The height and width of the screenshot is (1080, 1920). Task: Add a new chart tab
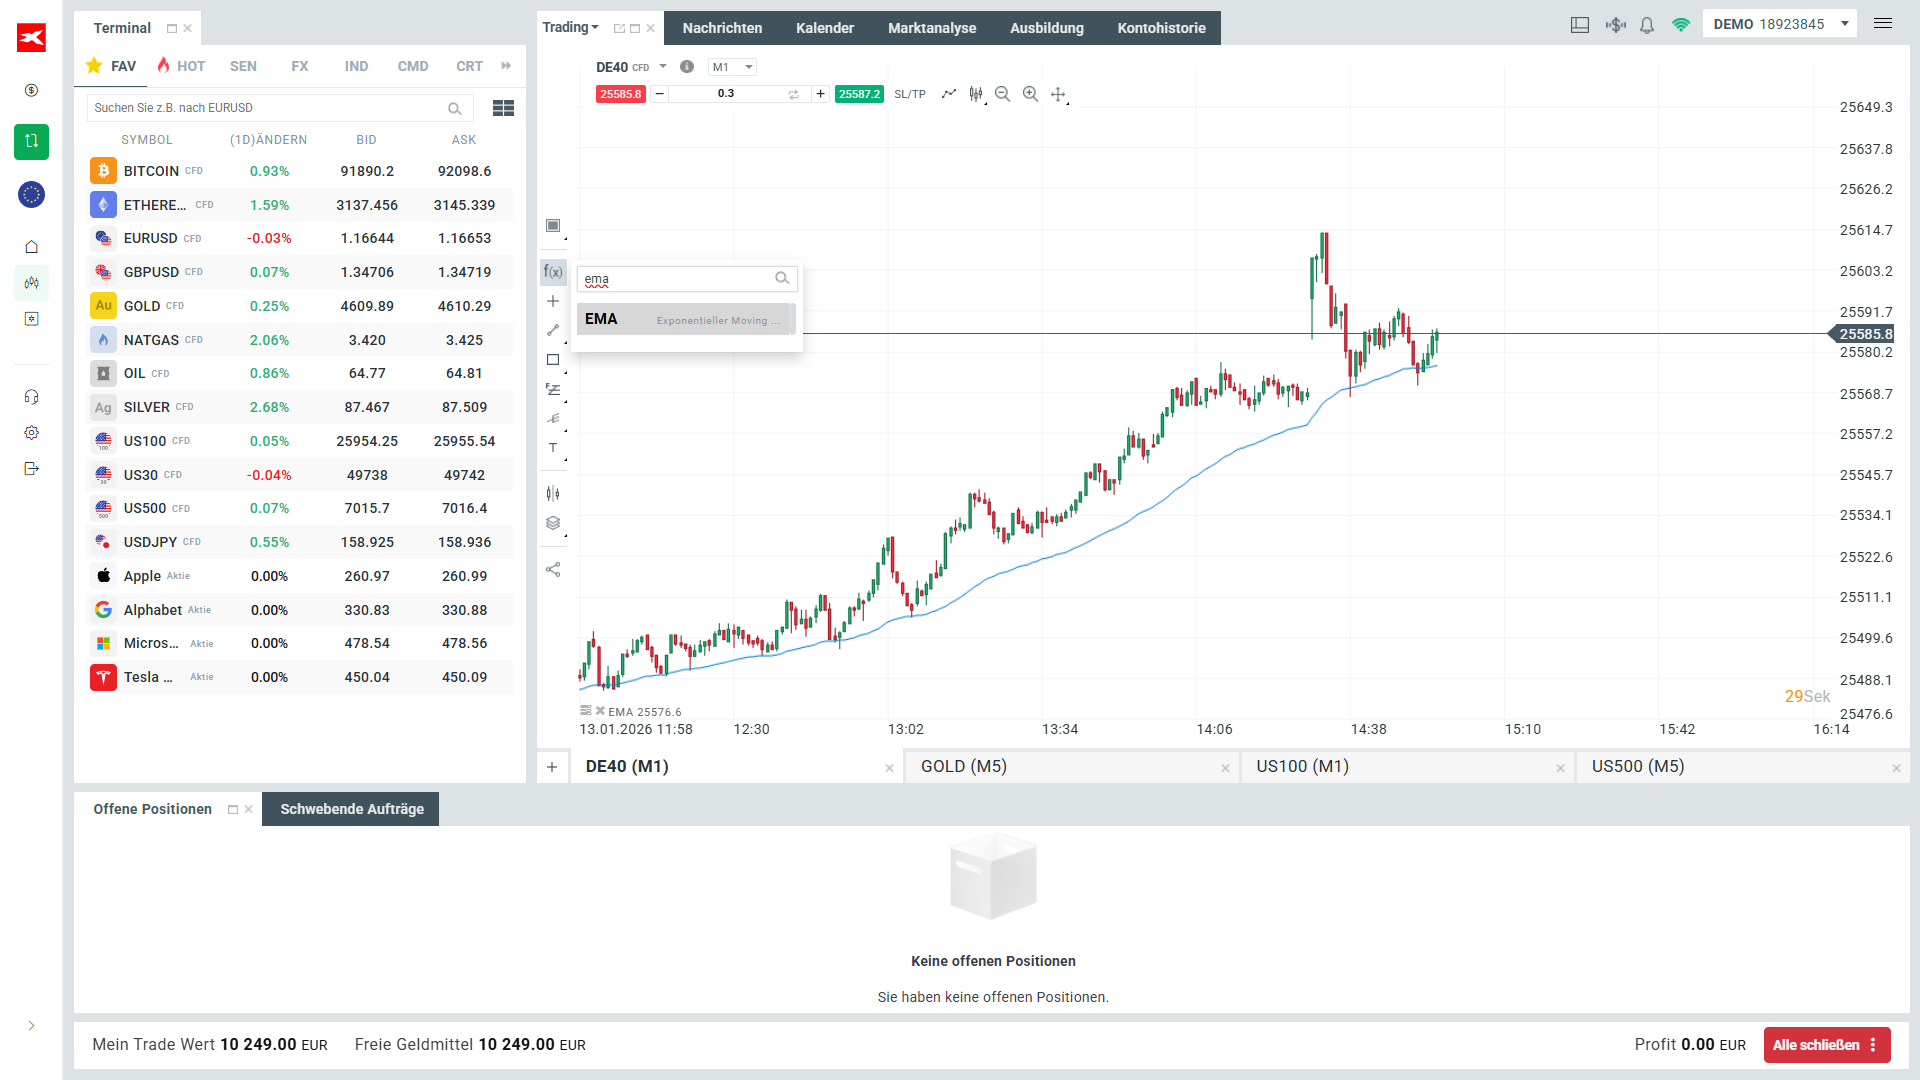click(x=552, y=767)
